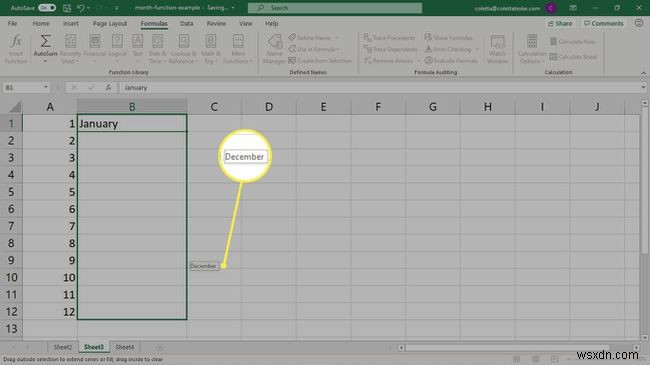
Task: Click the Undo icon
Action: pyautogui.click(x=81, y=8)
